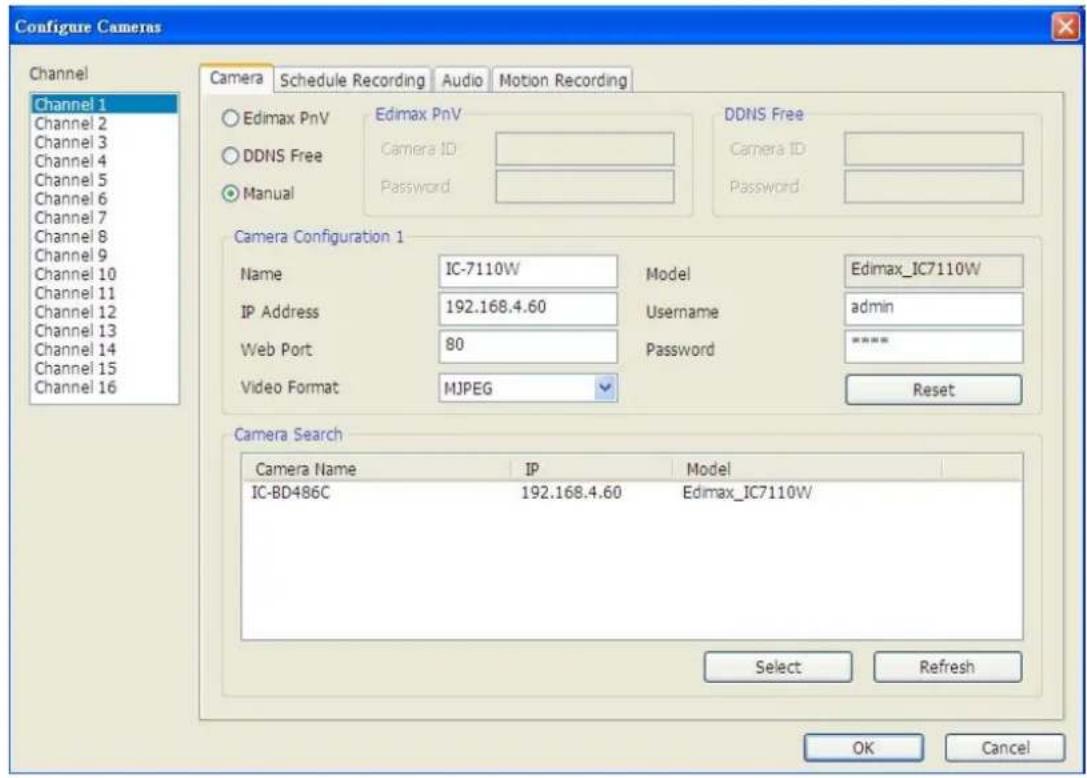This screenshot has width=1087, height=778.
Task: Select Channel 1 in the channel list
Action: pyautogui.click(x=105, y=104)
